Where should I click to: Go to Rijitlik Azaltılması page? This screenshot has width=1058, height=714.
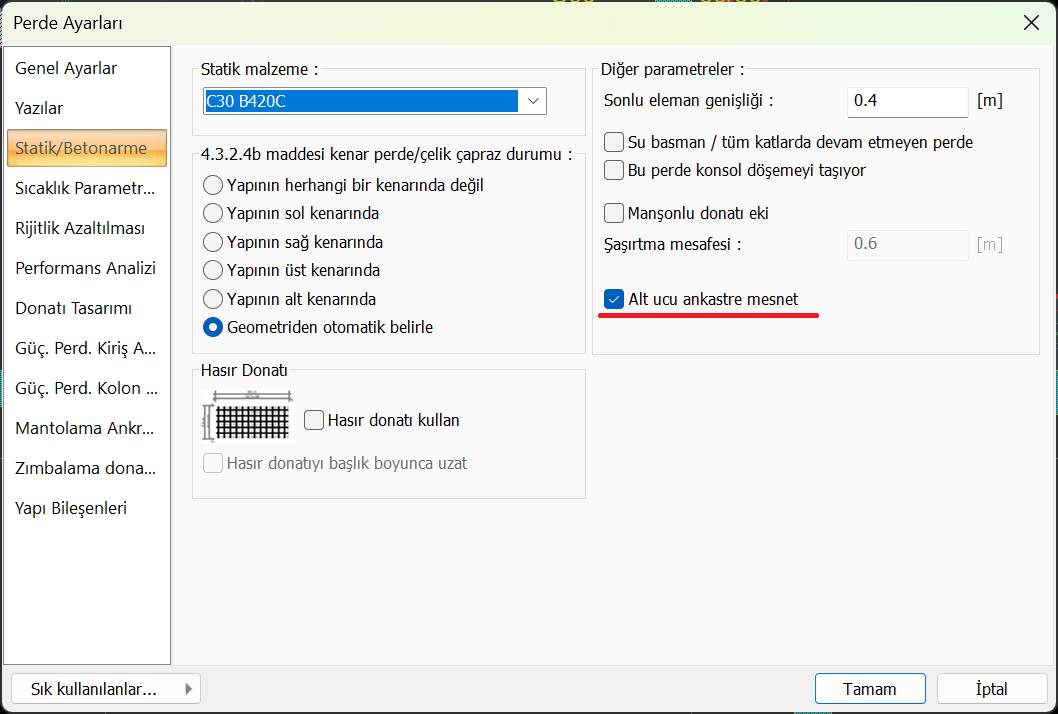[x=80, y=228]
